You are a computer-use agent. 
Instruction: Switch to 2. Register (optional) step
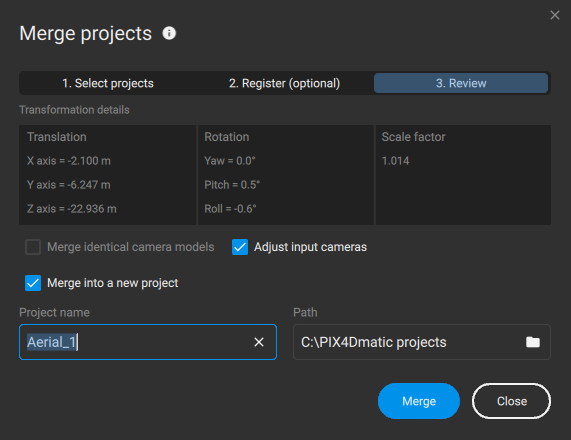(x=284, y=83)
